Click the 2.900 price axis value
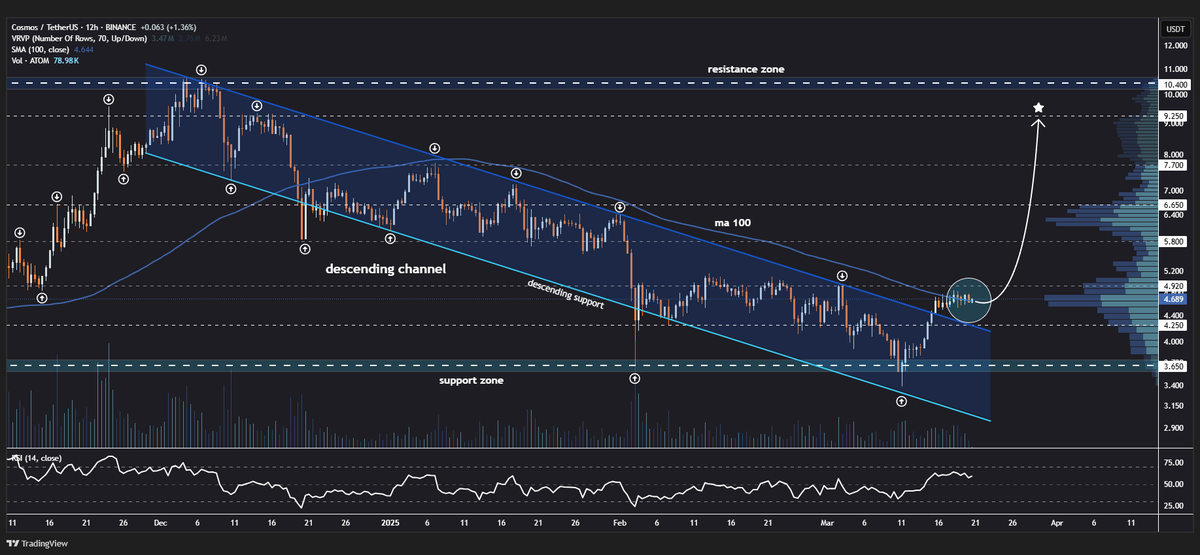 coord(1173,427)
